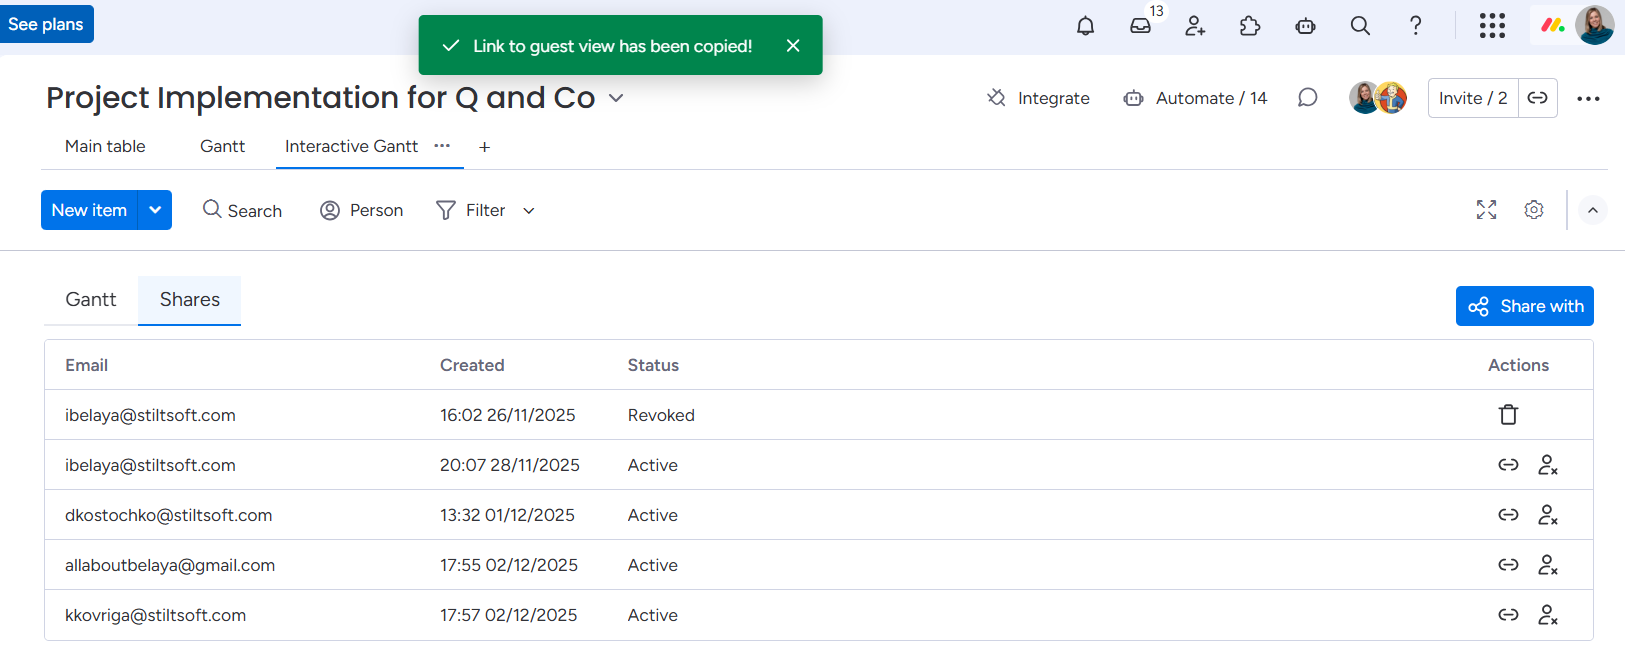Click the invite members icon in top bar
This screenshot has height=657, width=1625.
coord(1195,26)
